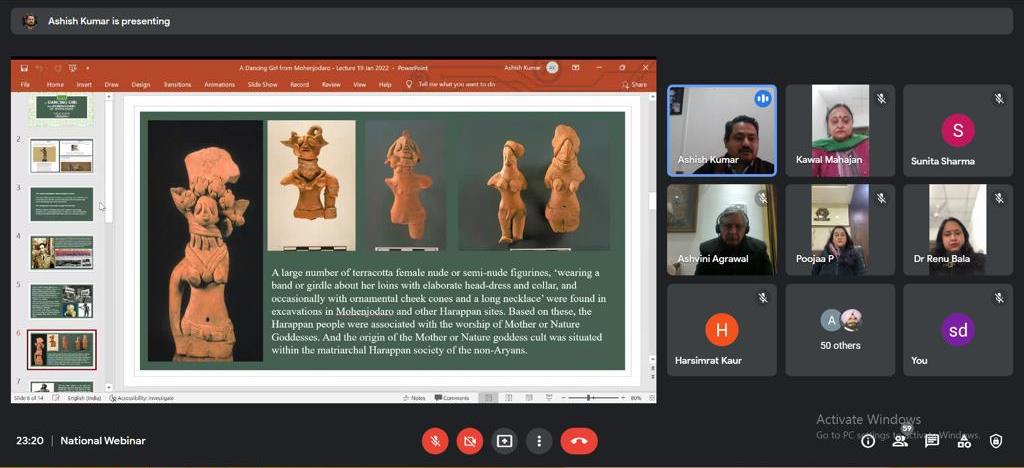Click the Present now screen-share button
This screenshot has width=1024, height=468.
[504, 441]
